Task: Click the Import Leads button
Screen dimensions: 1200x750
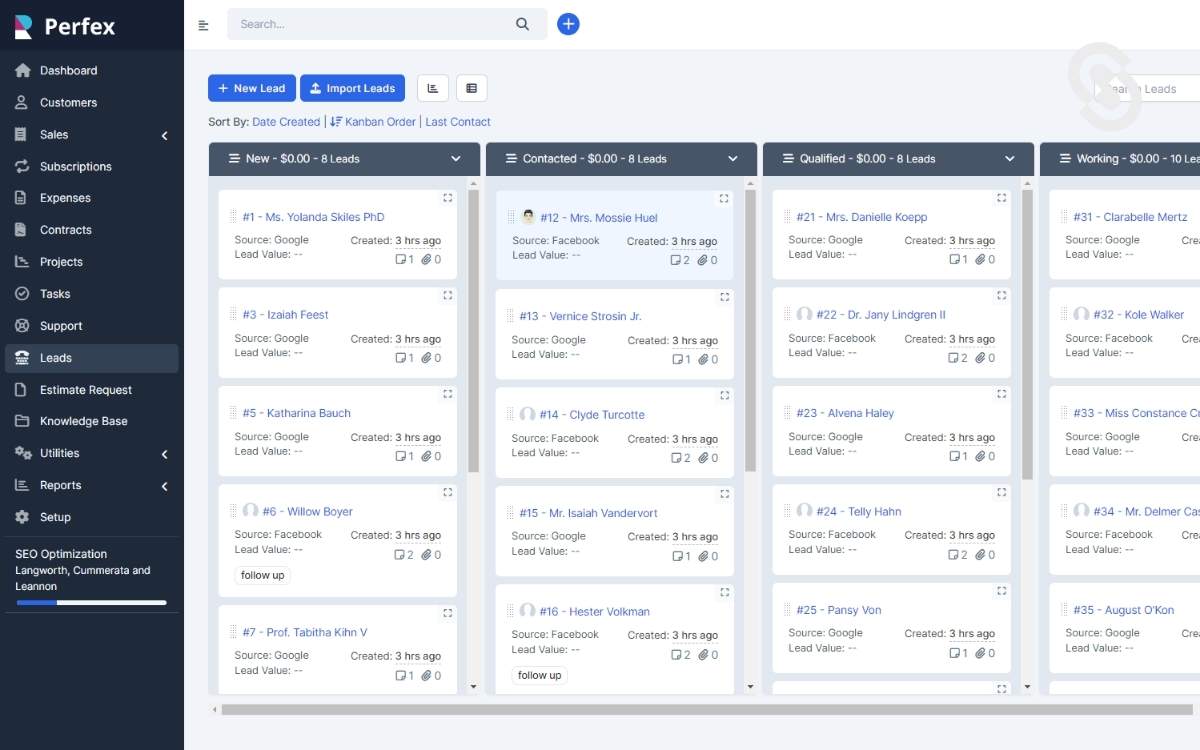Action: pos(352,88)
